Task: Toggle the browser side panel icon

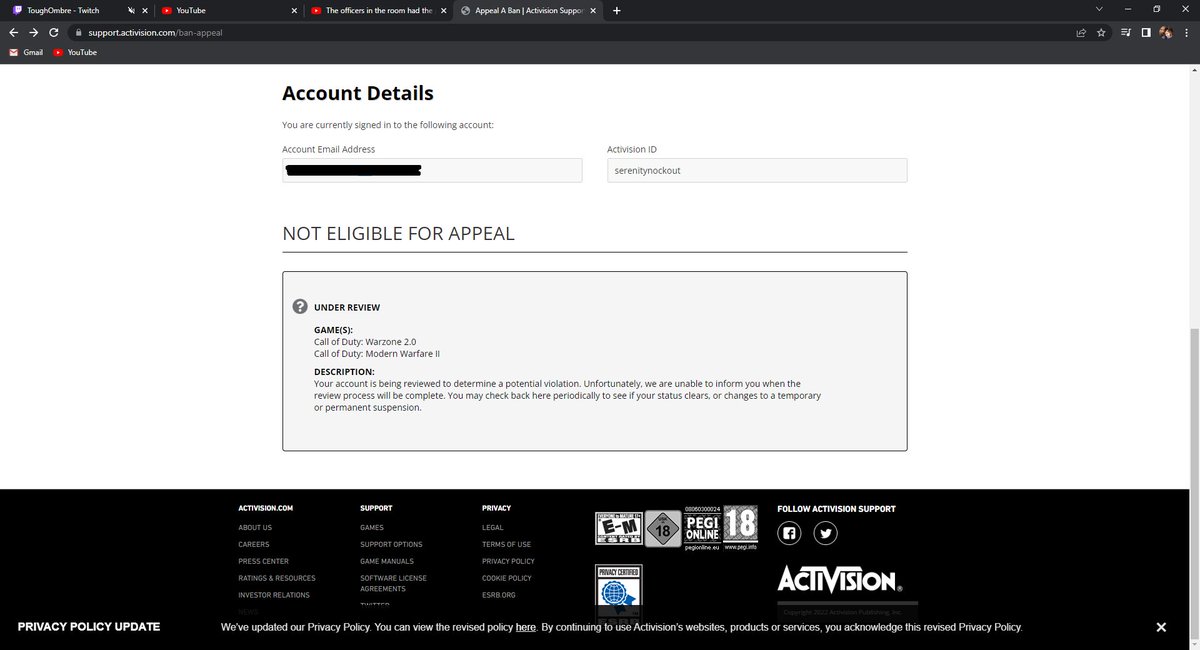Action: pyautogui.click(x=1146, y=32)
